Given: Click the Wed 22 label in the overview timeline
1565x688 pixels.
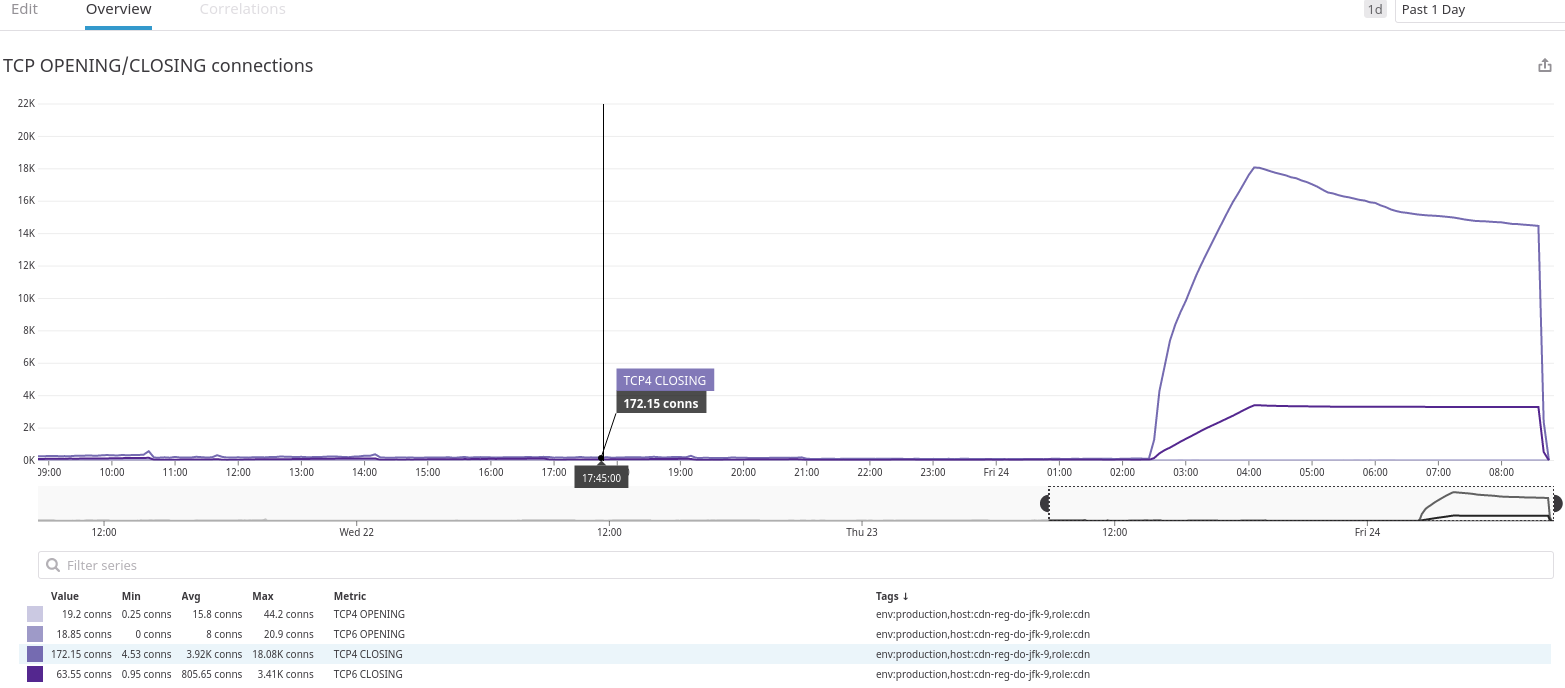Looking at the screenshot, I should pos(356,532).
